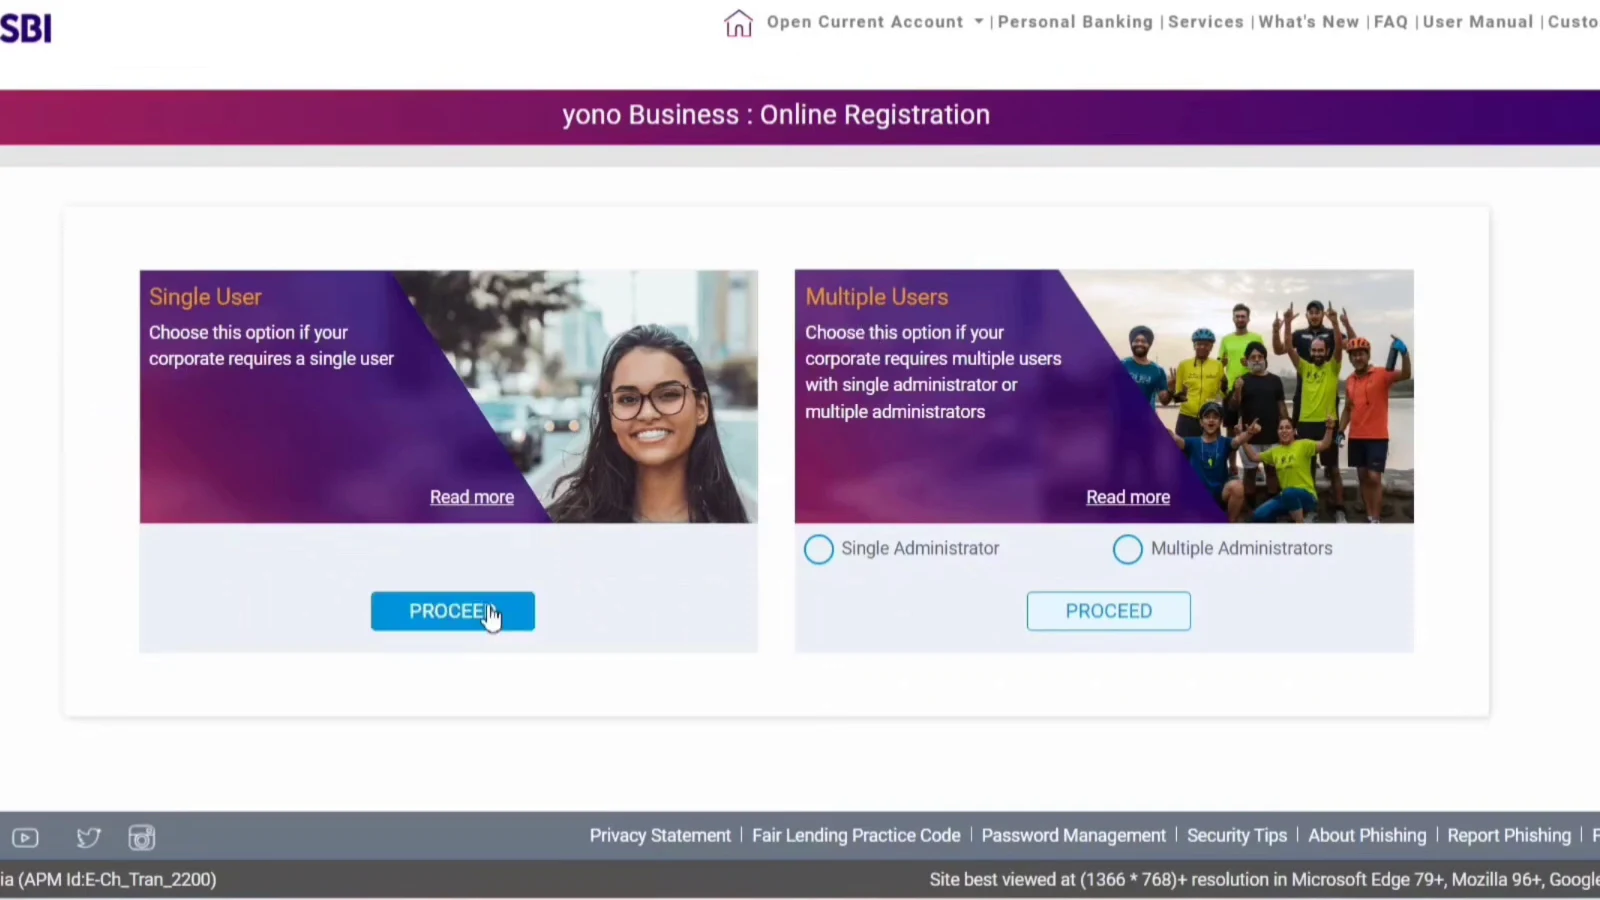Click PROCEED under Multiple Users

click(1108, 611)
